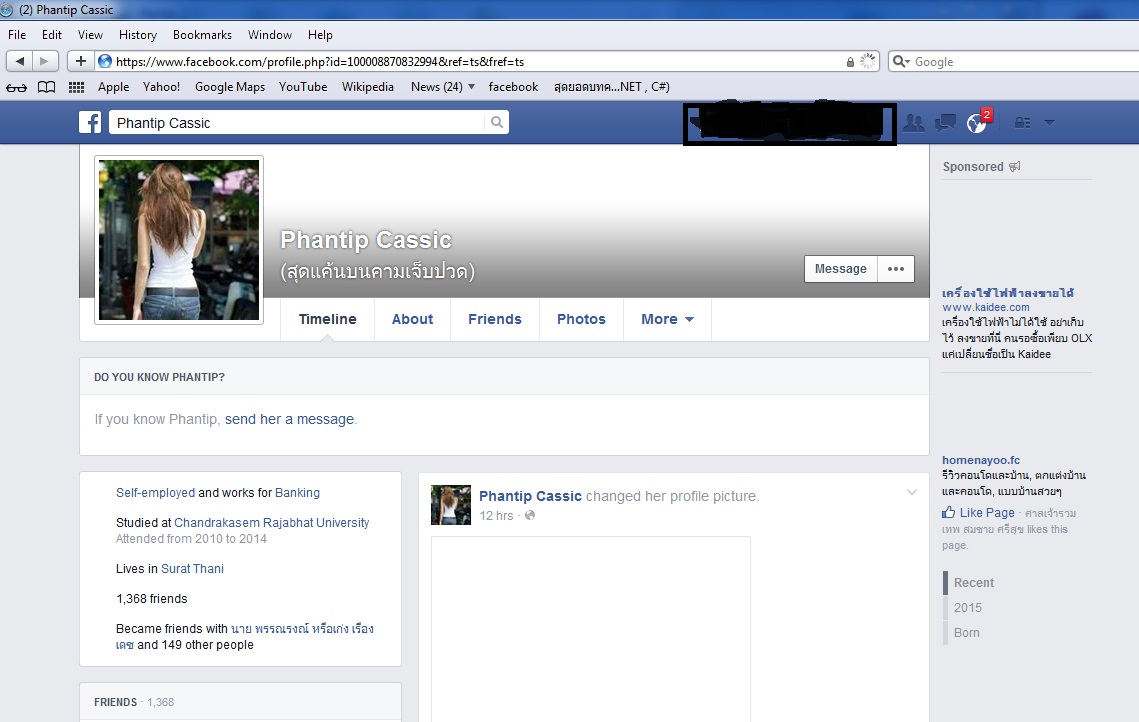1139x722 pixels.
Task: Switch to the Friends tab
Action: click(495, 319)
